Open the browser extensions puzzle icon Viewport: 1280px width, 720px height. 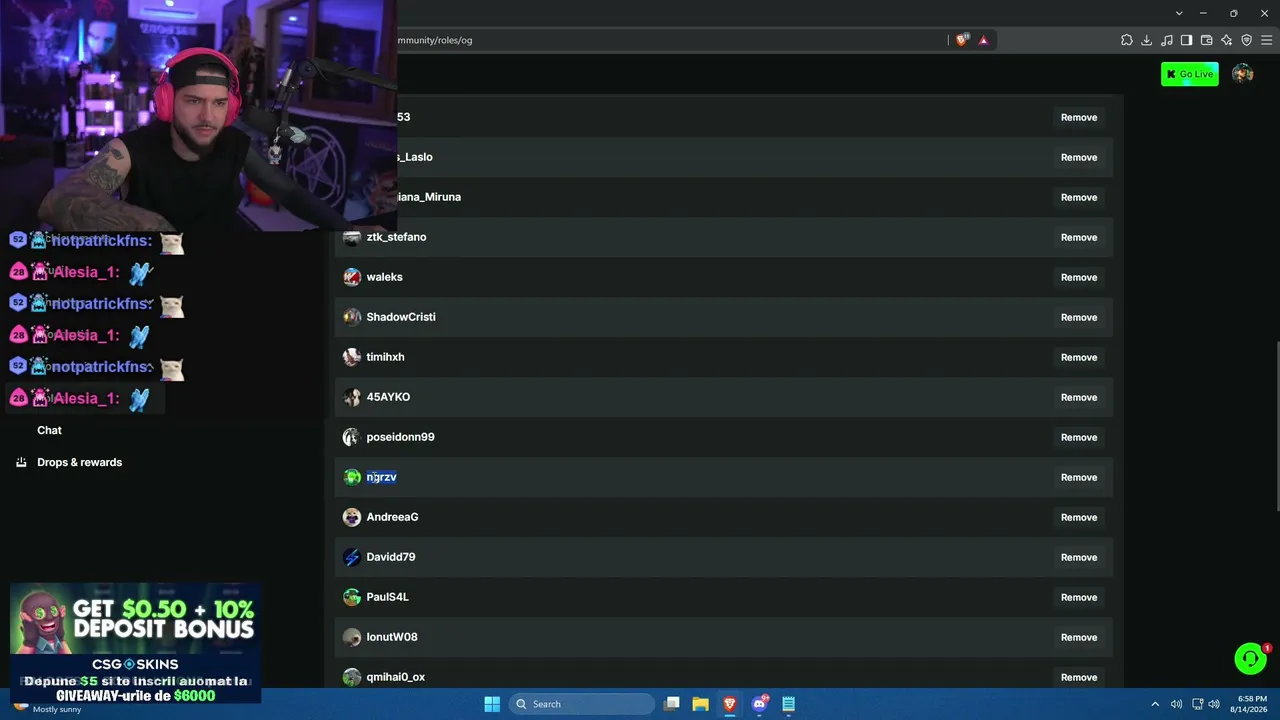coord(1127,40)
